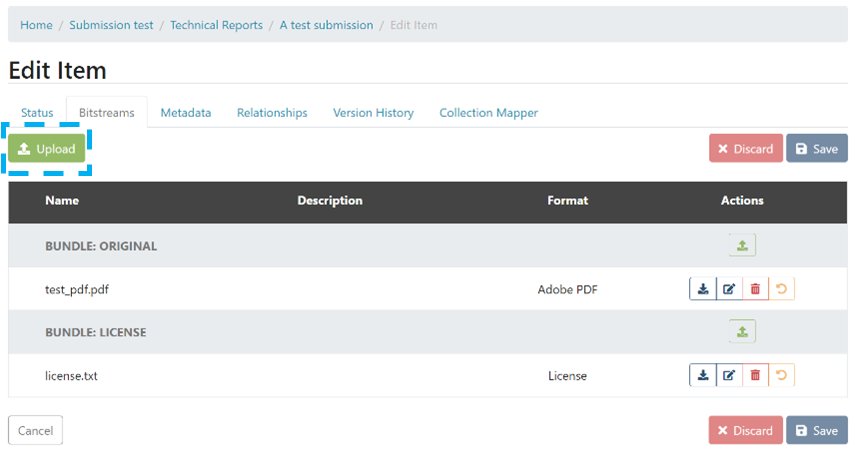Undo changes for test_pdf.pdf

pos(781,289)
